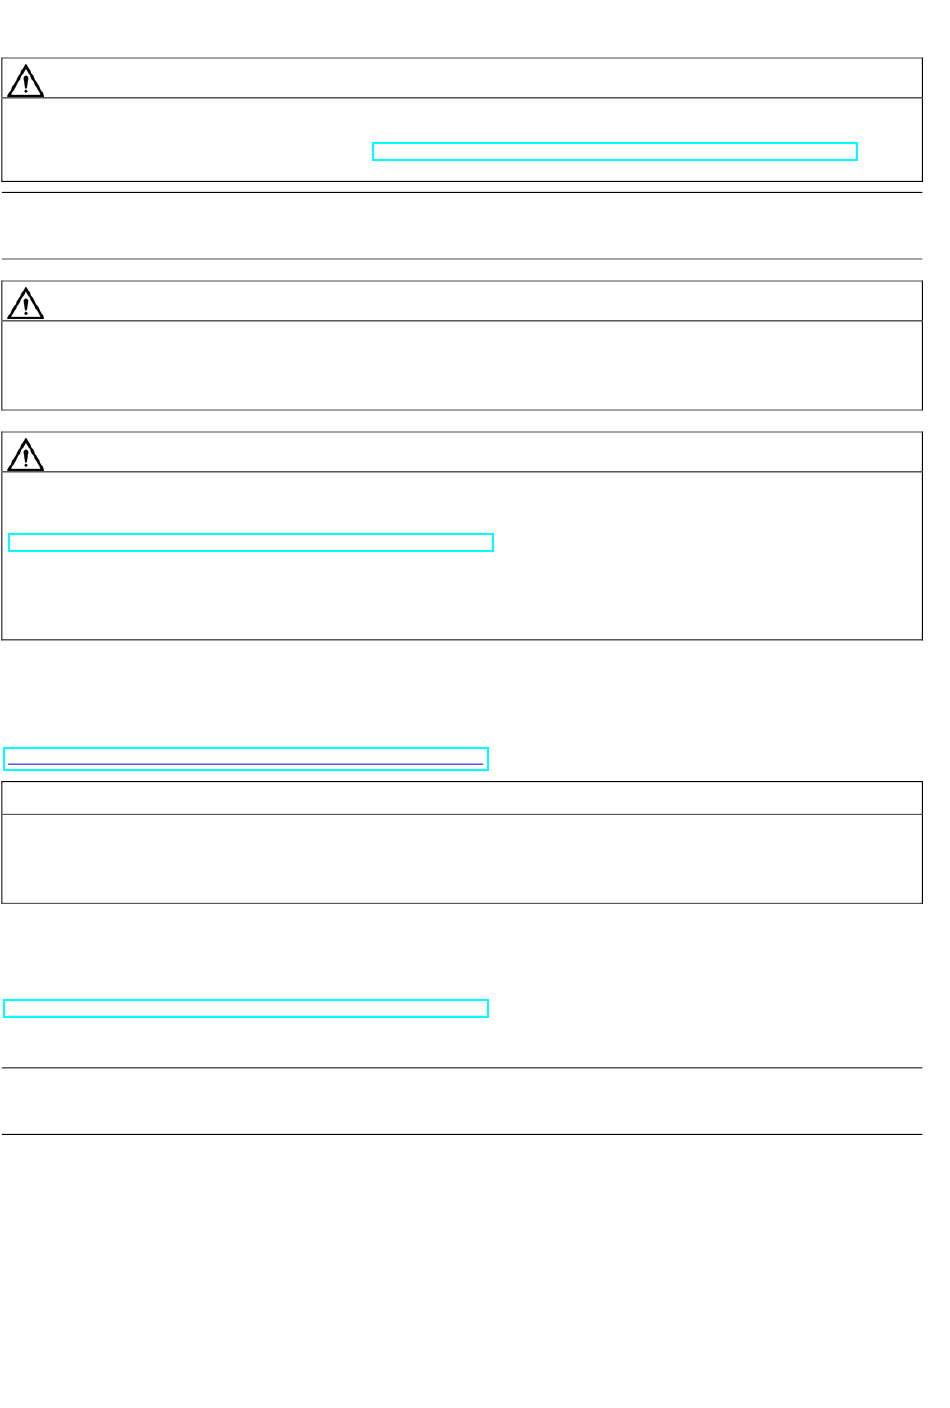Click the warning triangle icon in the second caution box

pyautogui.click(x=25, y=302)
